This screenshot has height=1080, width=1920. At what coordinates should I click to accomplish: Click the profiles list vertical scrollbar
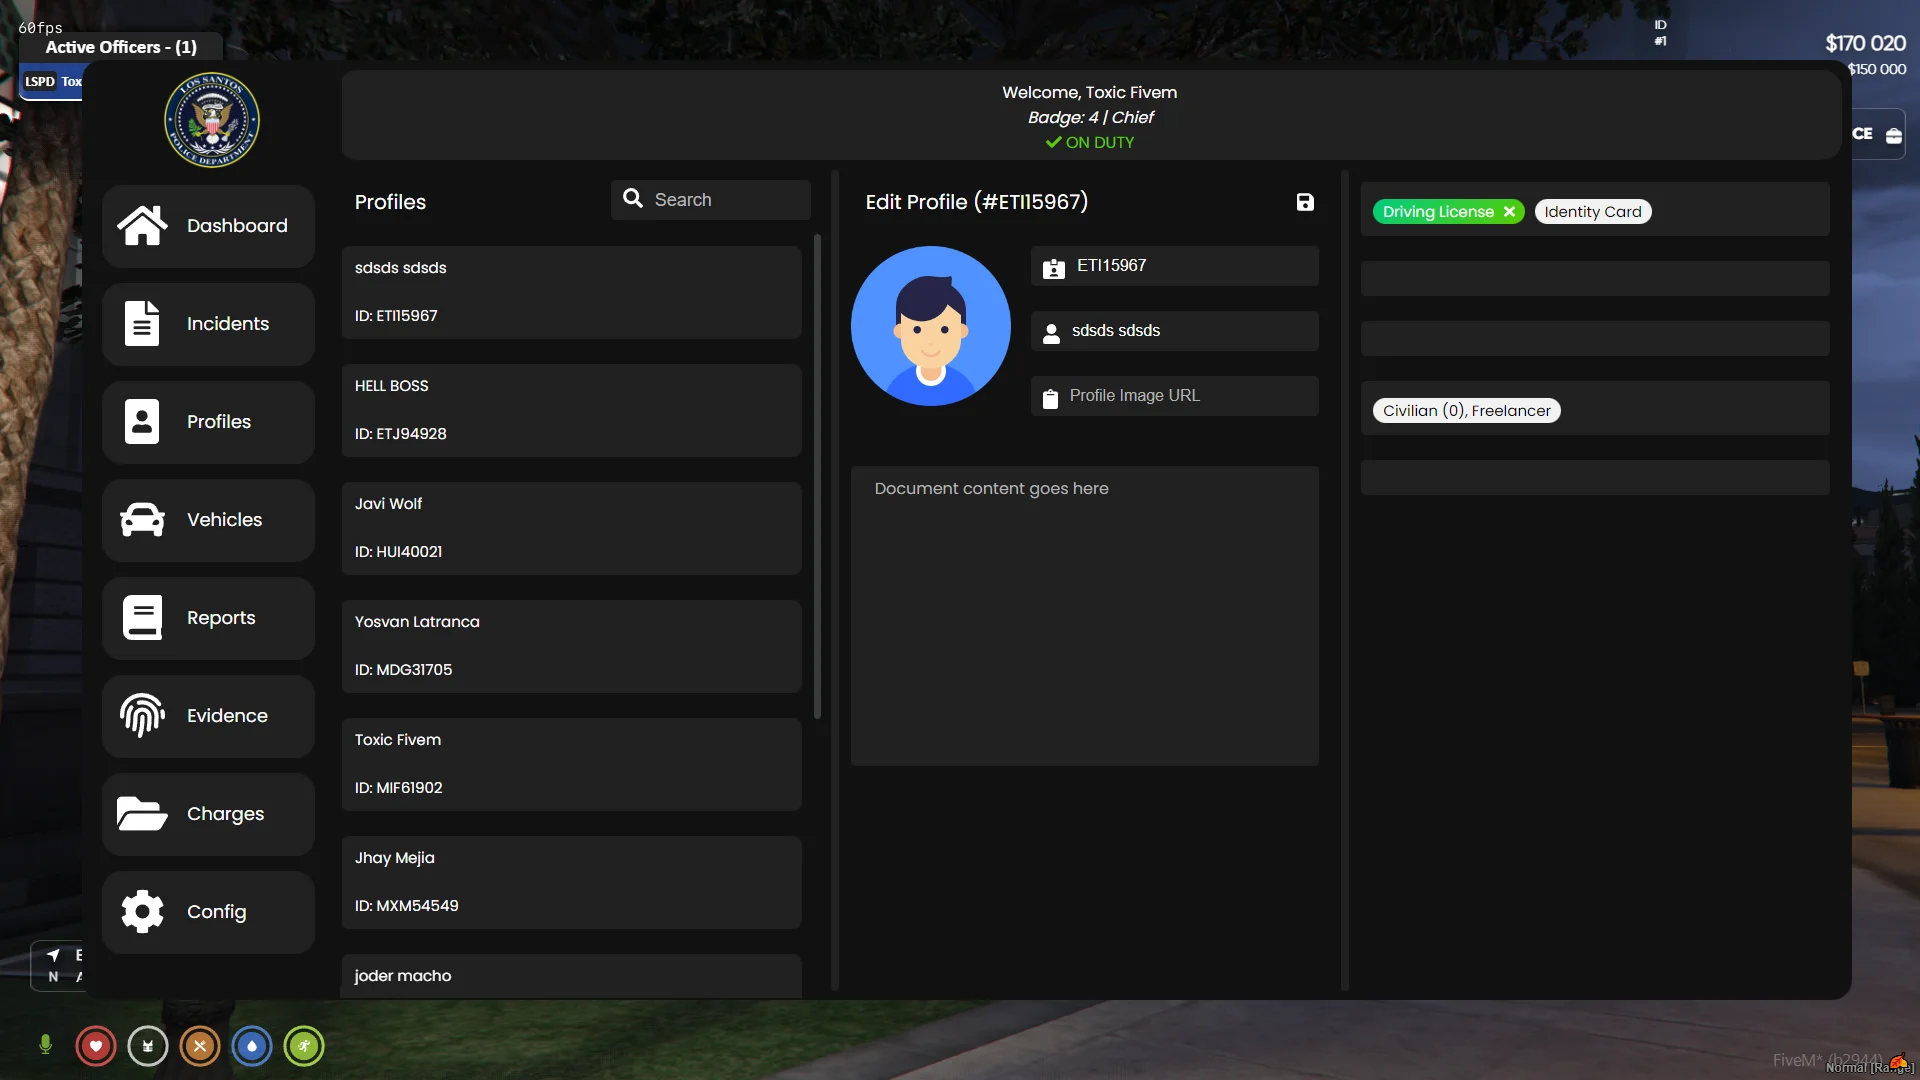click(817, 477)
